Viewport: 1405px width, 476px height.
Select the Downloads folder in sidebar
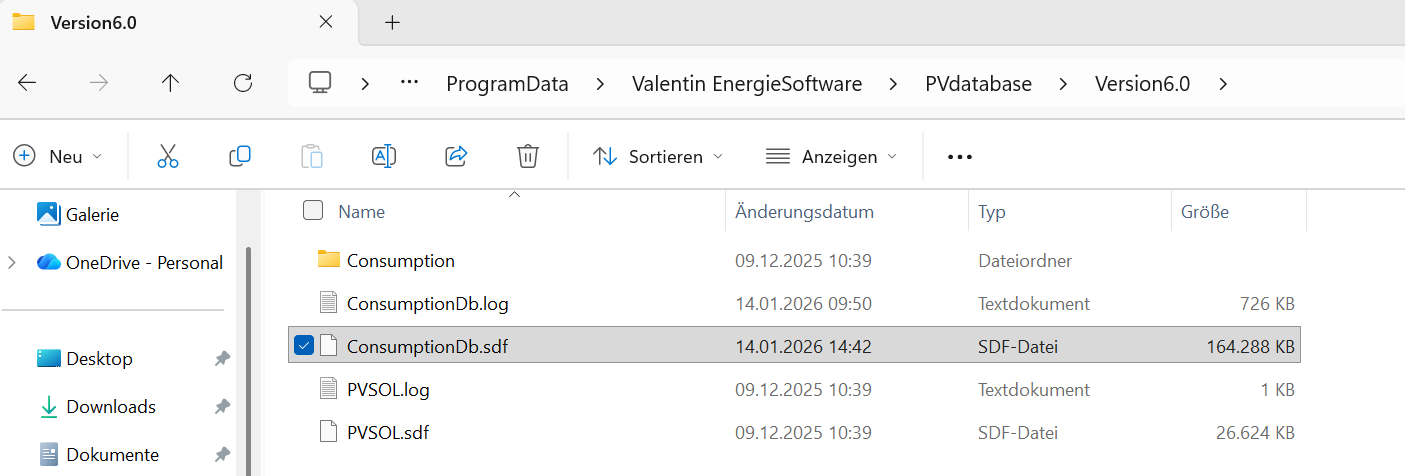tap(110, 407)
